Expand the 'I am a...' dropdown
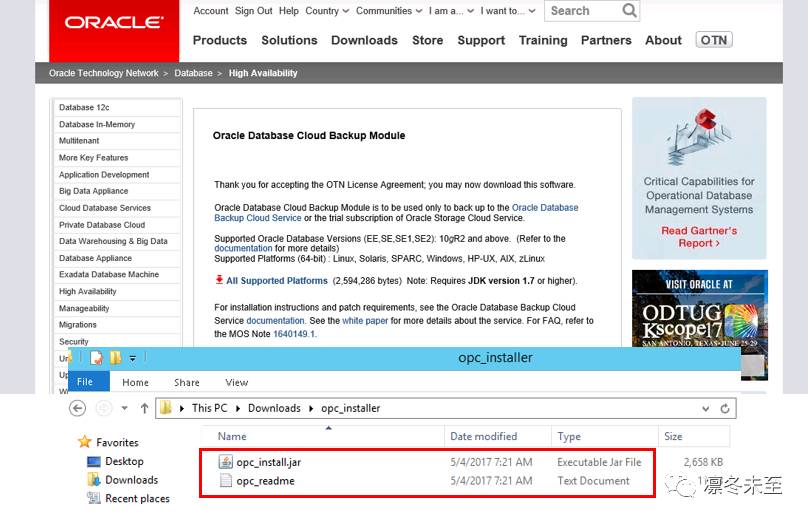Image resolution: width=808 pixels, height=520 pixels. (x=451, y=11)
